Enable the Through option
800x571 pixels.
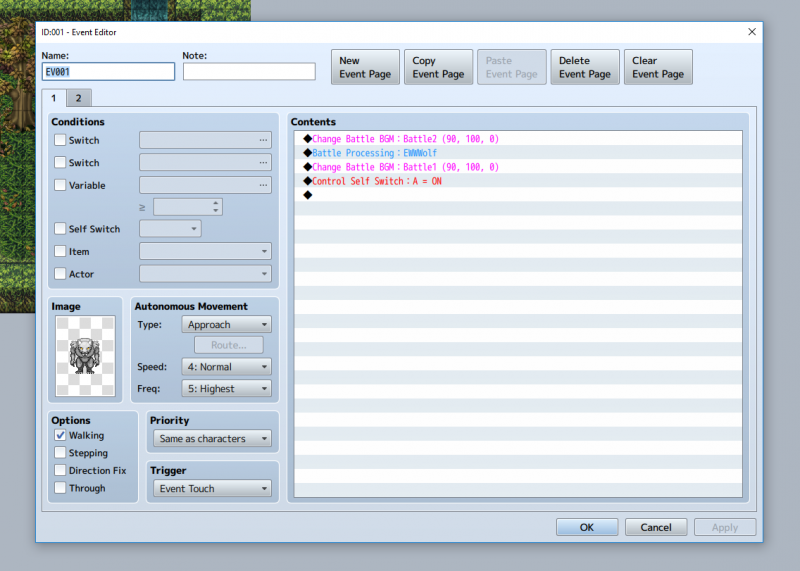coord(60,488)
